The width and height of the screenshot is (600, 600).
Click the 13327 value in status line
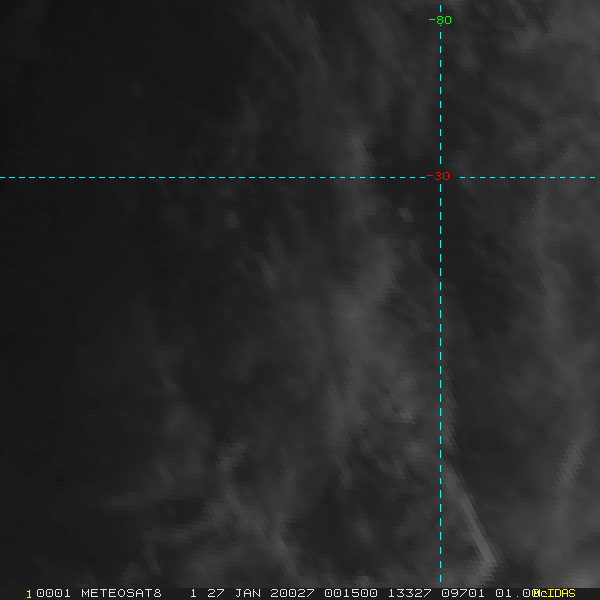pos(409,593)
